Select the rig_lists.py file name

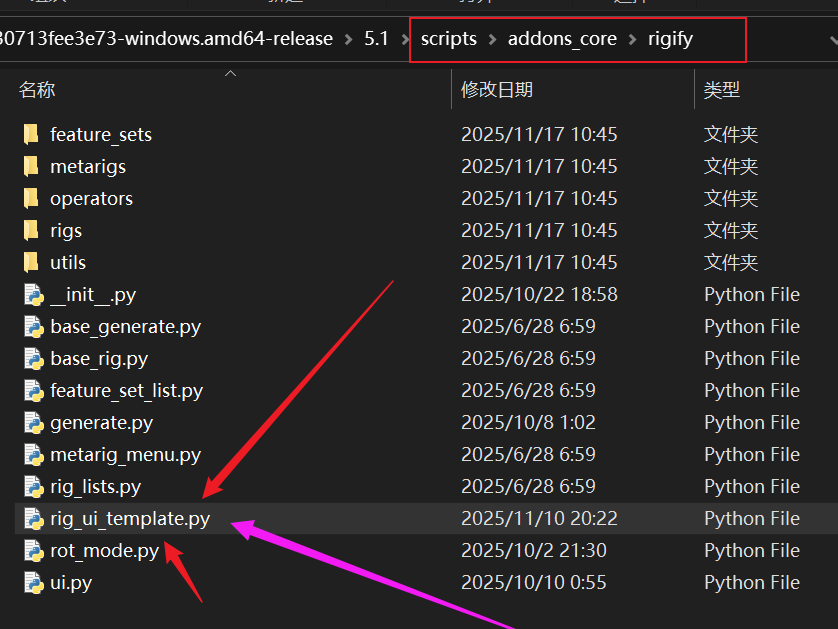(96, 487)
